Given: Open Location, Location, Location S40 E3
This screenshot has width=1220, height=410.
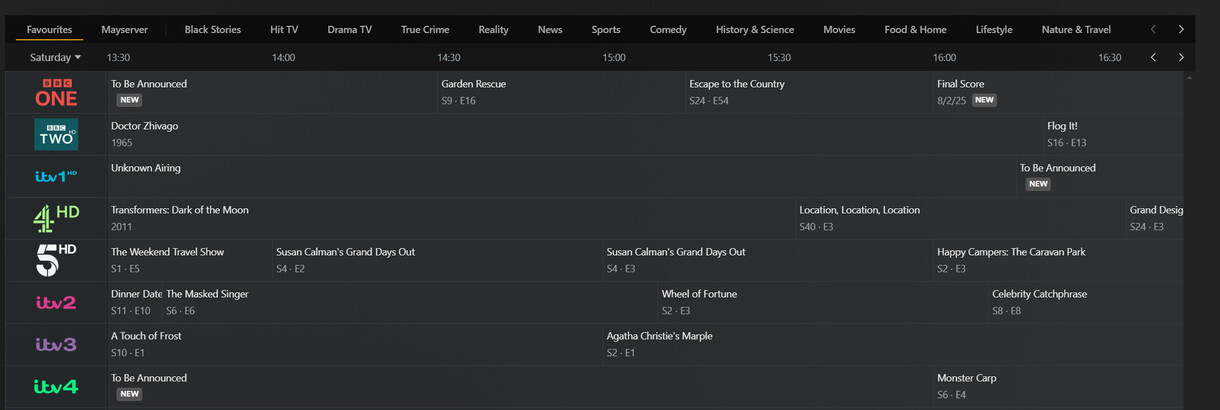Looking at the screenshot, I should pyautogui.click(x=961, y=218).
